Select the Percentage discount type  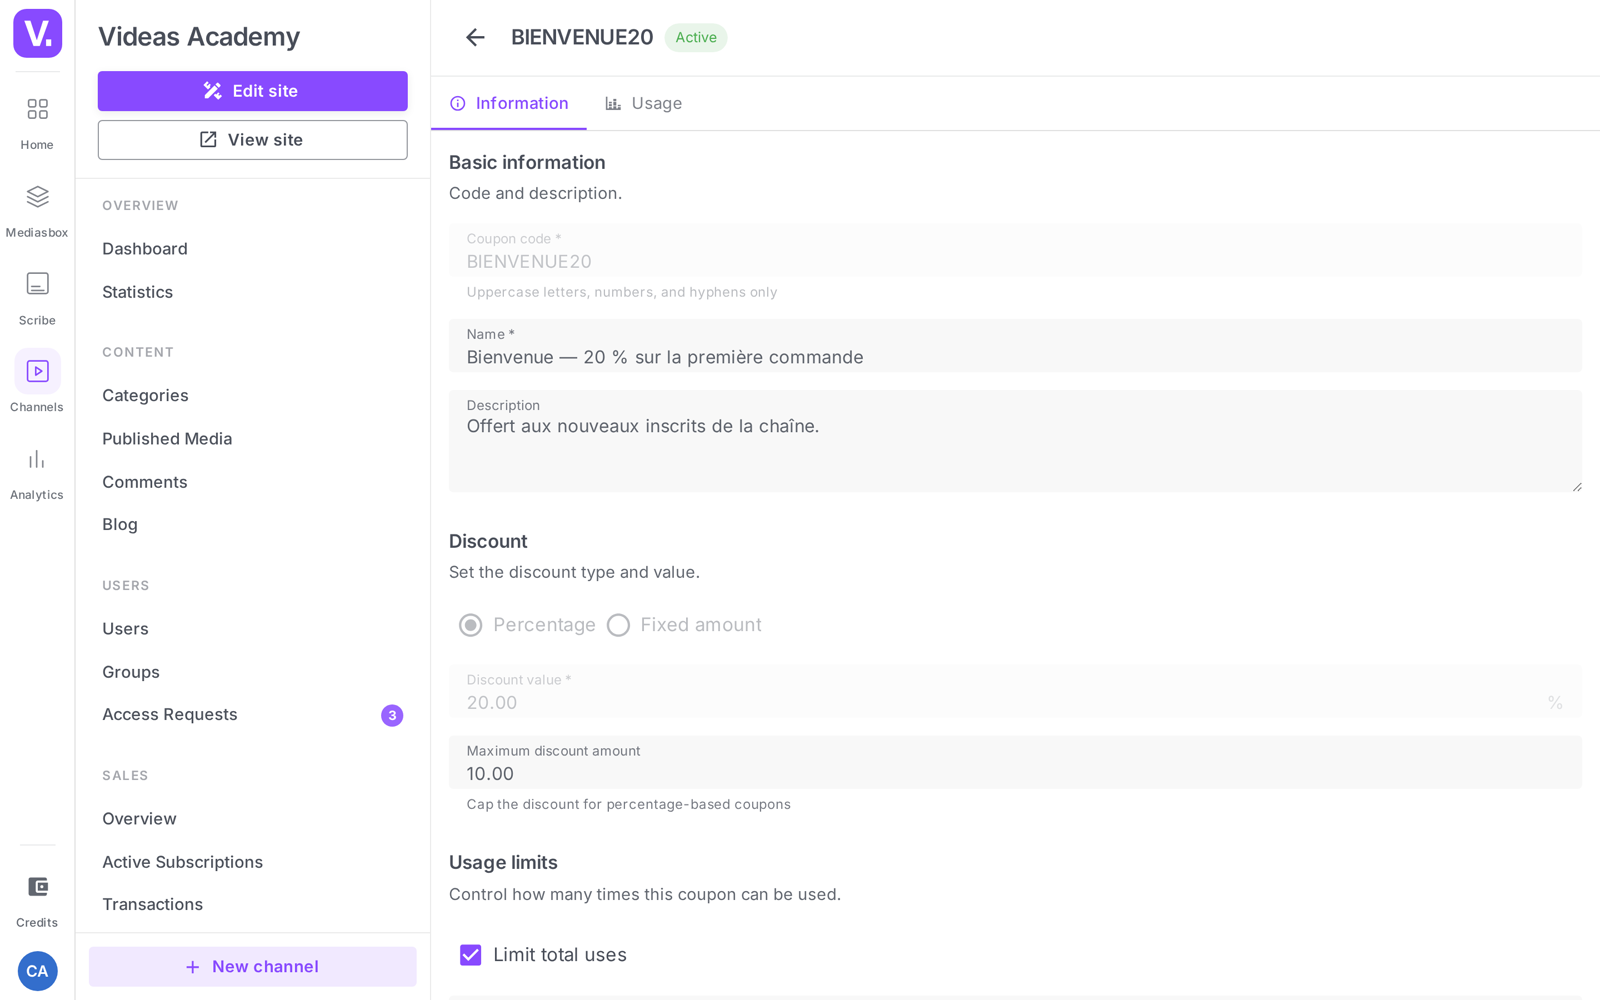(x=470, y=625)
